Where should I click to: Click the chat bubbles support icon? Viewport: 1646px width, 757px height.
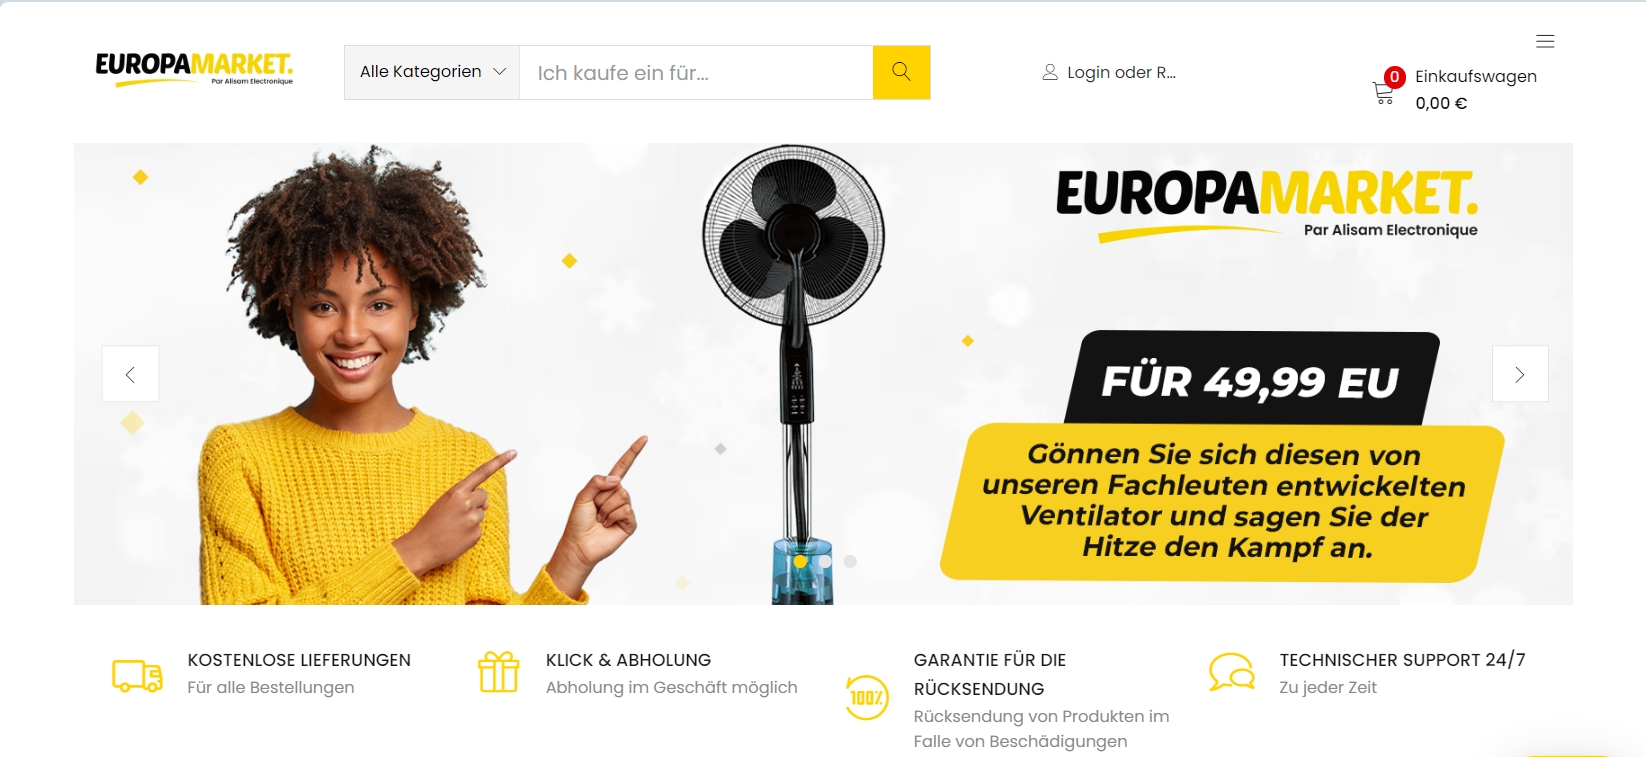point(1231,672)
